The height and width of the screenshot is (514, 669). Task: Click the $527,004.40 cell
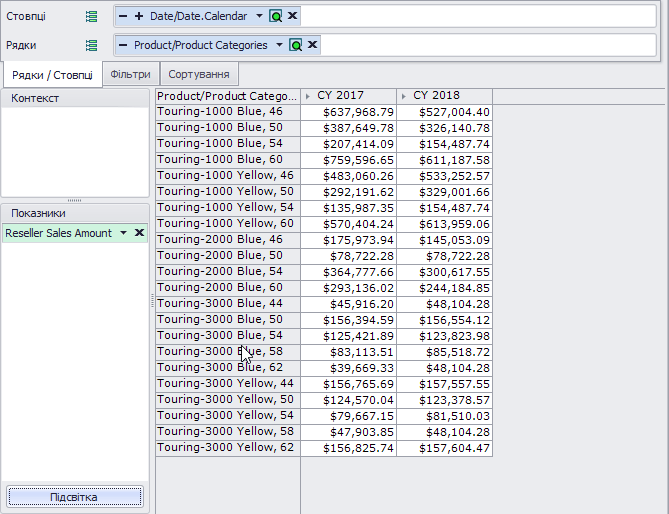tap(445, 112)
